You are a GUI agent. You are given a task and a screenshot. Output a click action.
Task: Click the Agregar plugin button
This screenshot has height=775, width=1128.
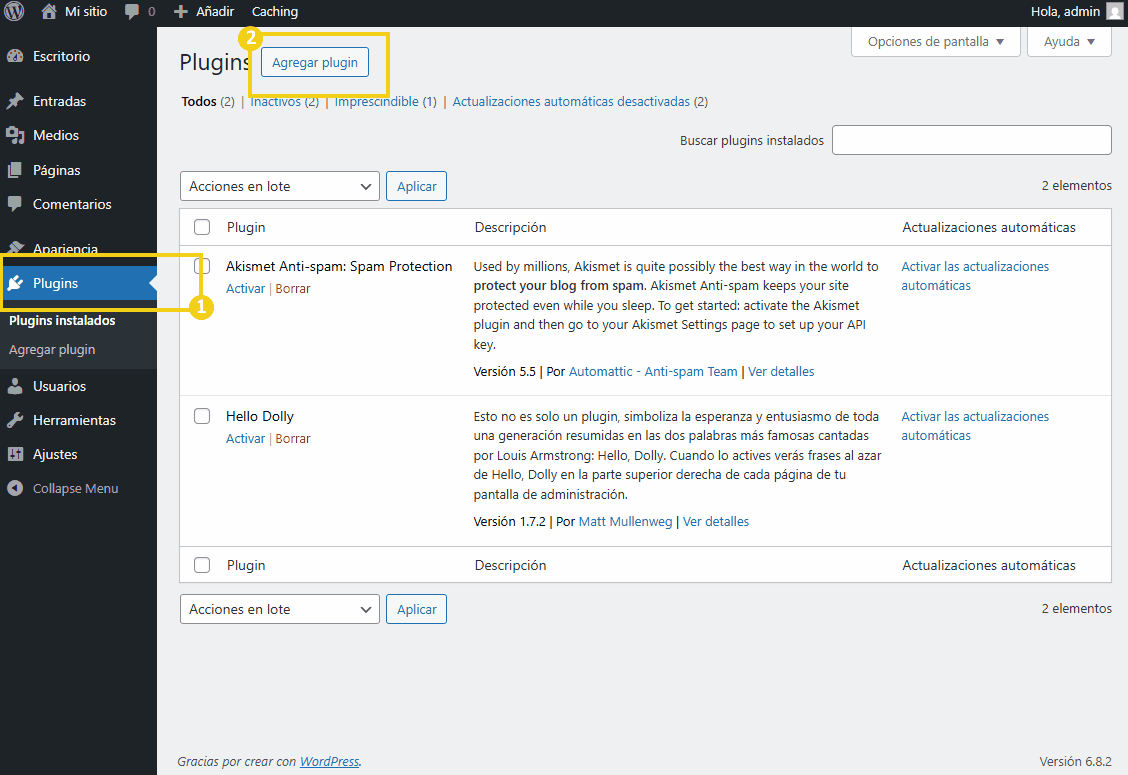315,62
